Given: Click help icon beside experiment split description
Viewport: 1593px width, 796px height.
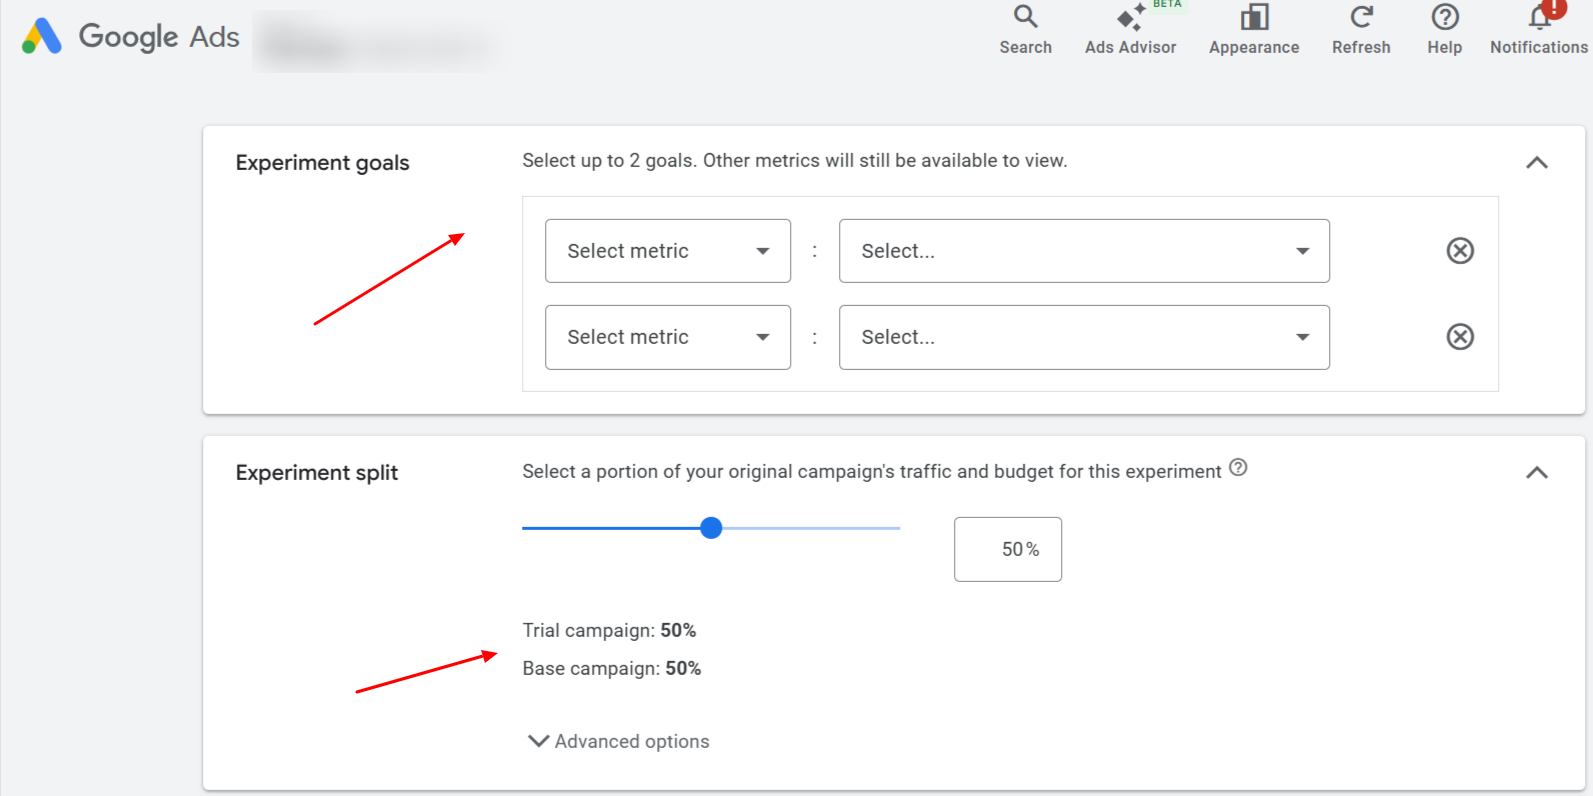Looking at the screenshot, I should (1238, 468).
